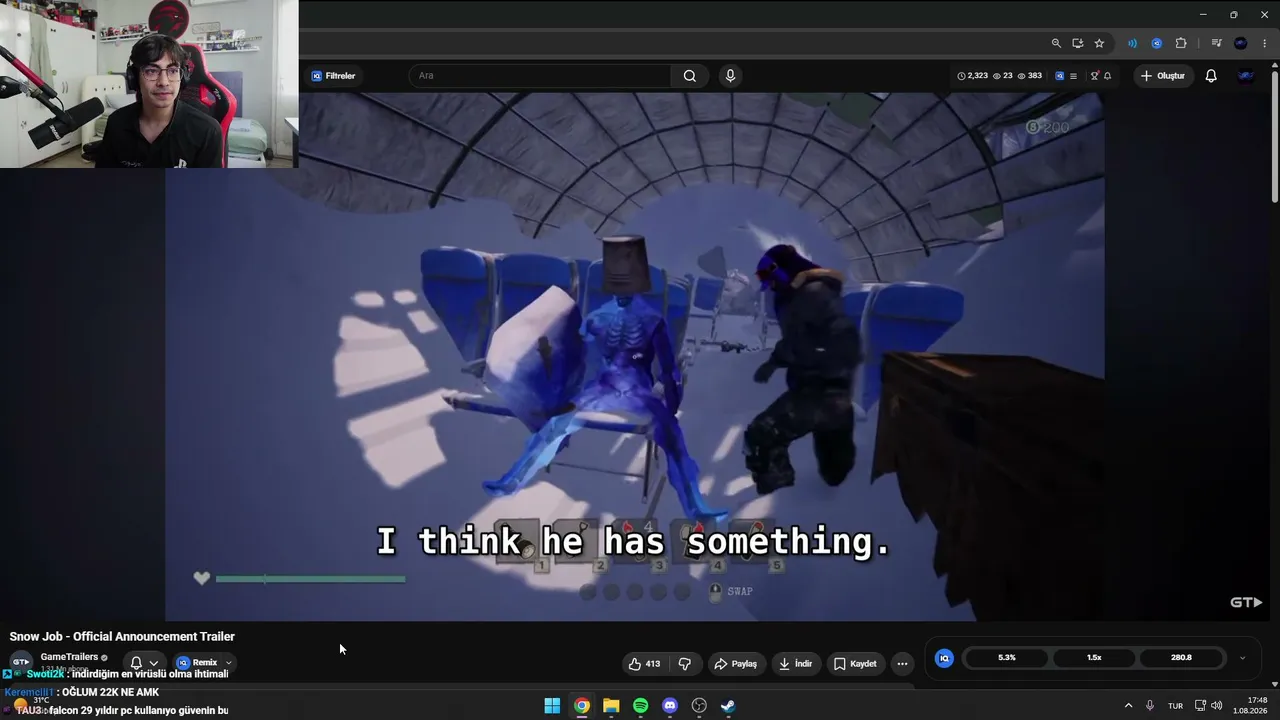Click the Oluştur create button
Image resolution: width=1280 pixels, height=720 pixels.
coord(1163,76)
